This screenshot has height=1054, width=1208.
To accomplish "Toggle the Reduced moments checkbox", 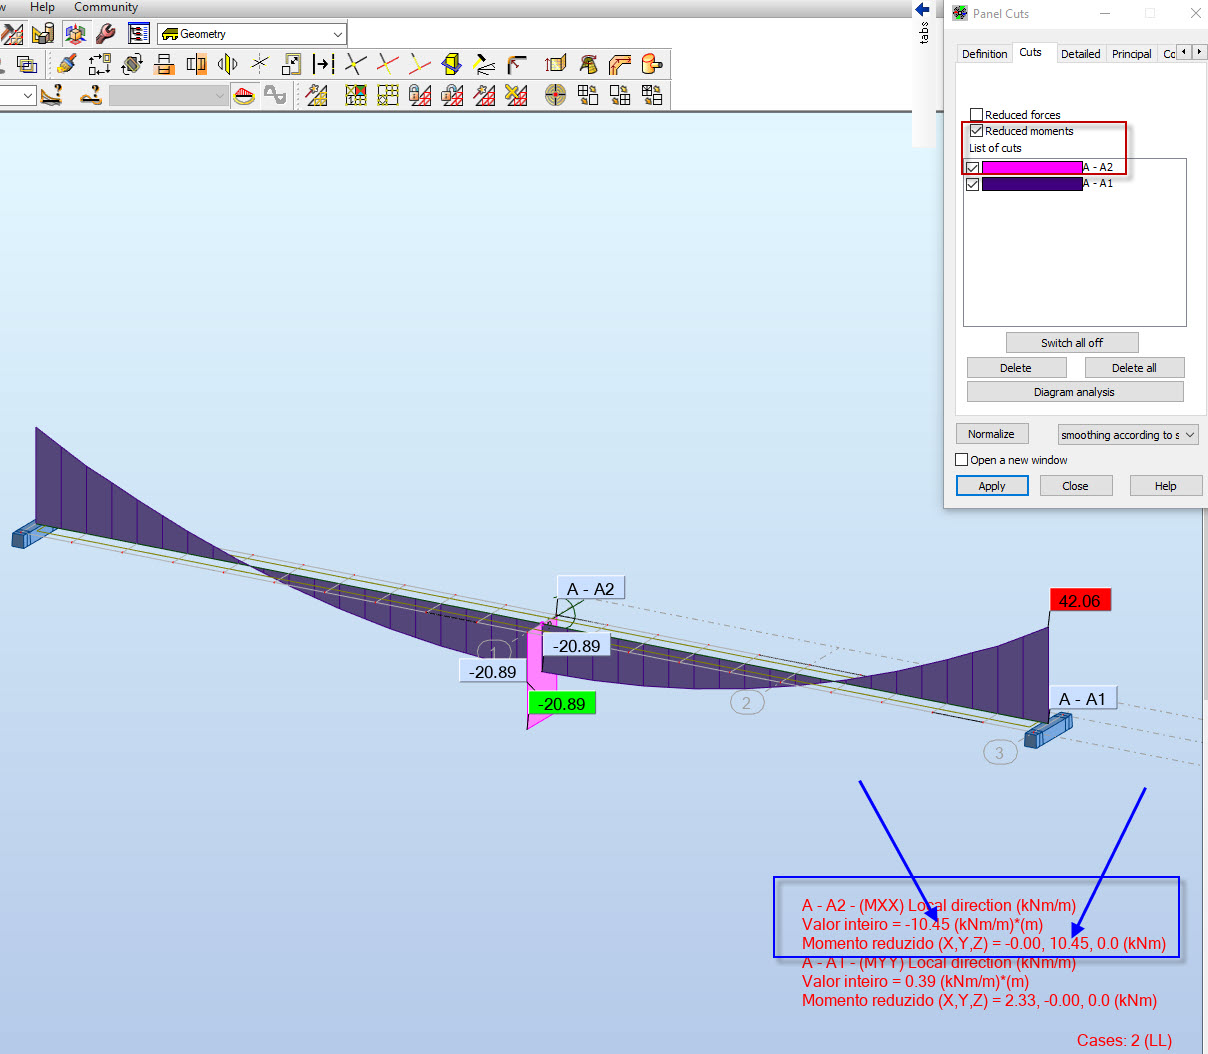I will (x=977, y=131).
